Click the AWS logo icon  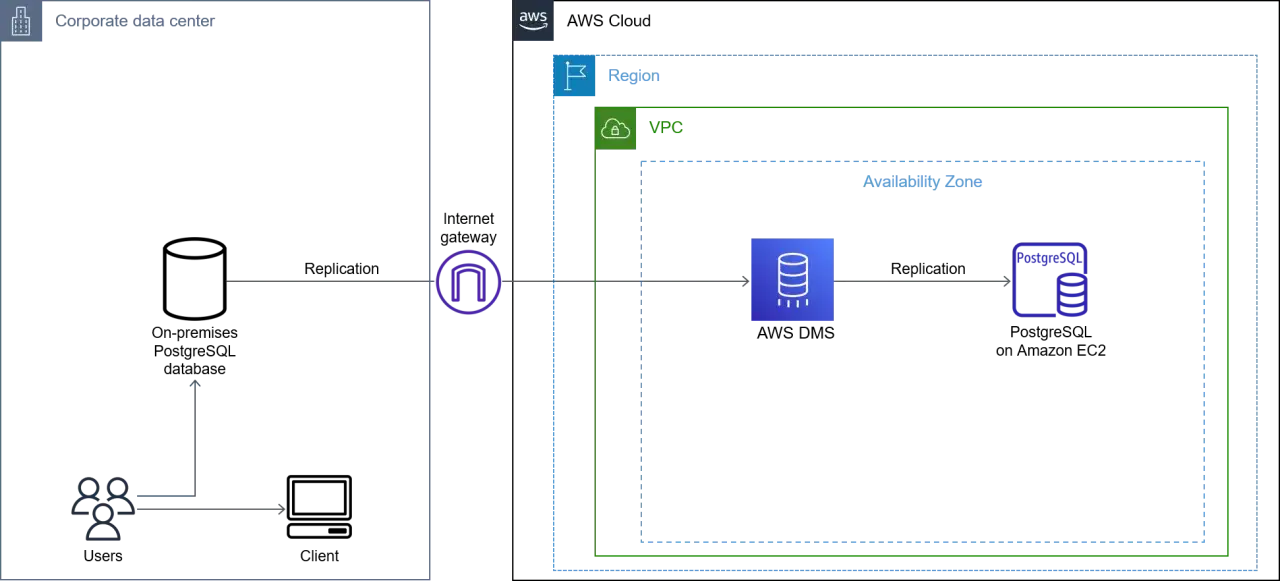pos(533,20)
